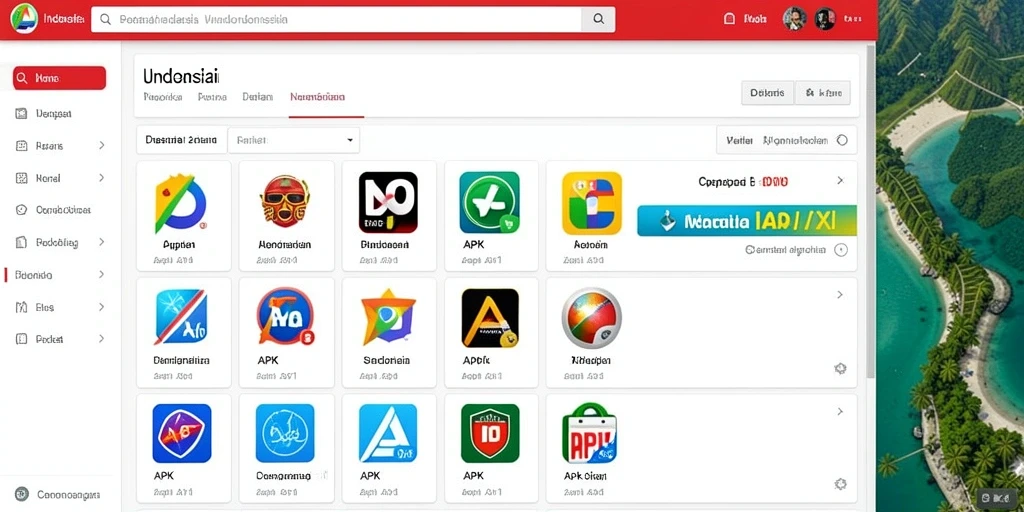This screenshot has width=1024, height=512.
Task: Click the magnifier button at the search bar's right end
Action: [x=598, y=20]
